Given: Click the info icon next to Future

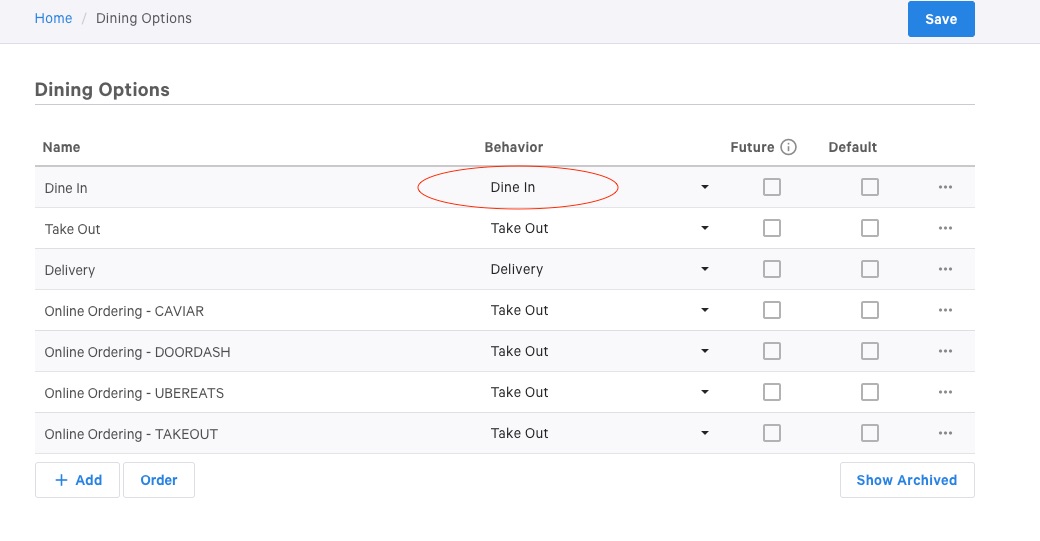Looking at the screenshot, I should click(788, 147).
